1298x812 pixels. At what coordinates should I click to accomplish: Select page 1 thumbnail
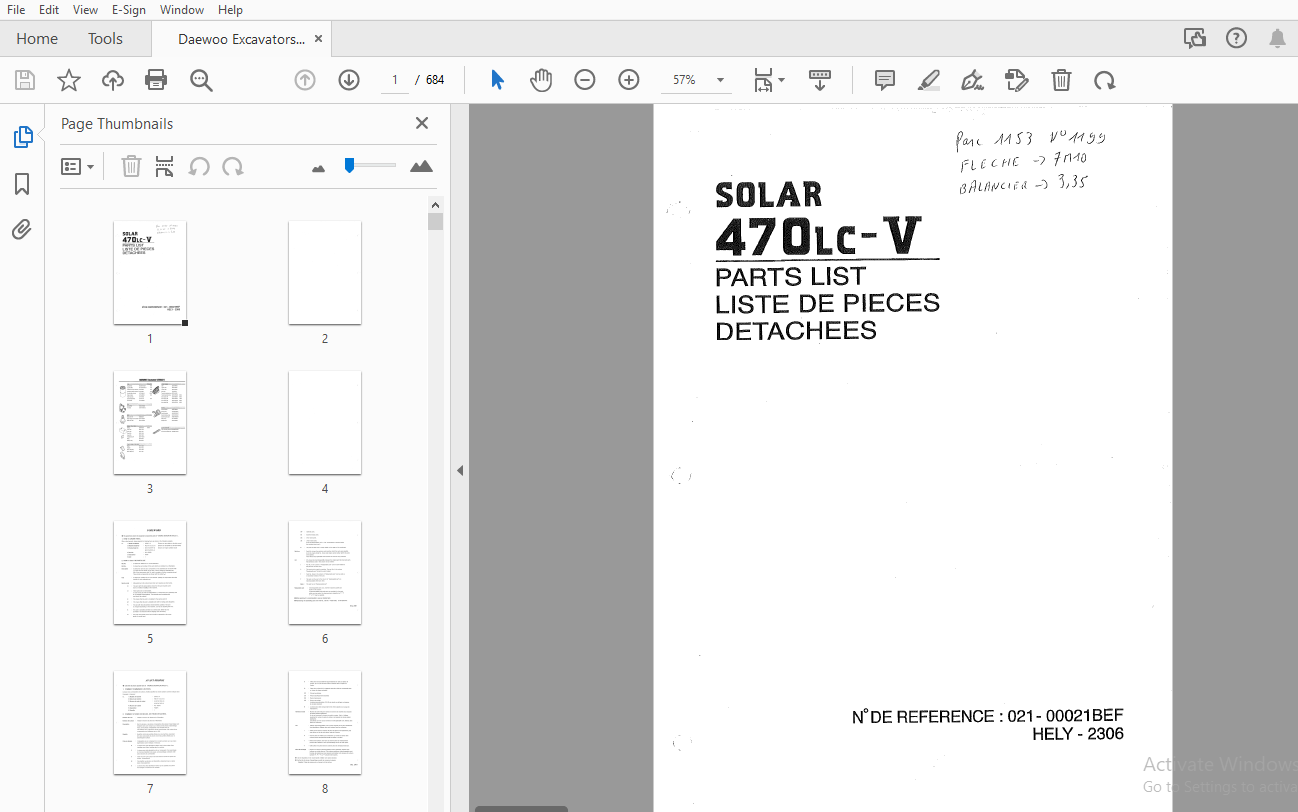click(150, 273)
